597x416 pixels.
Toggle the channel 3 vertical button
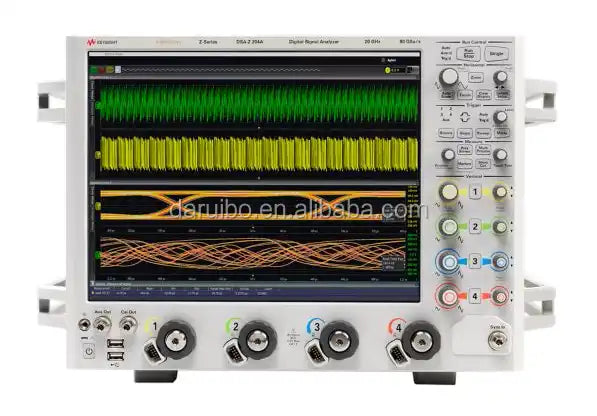coord(475,261)
